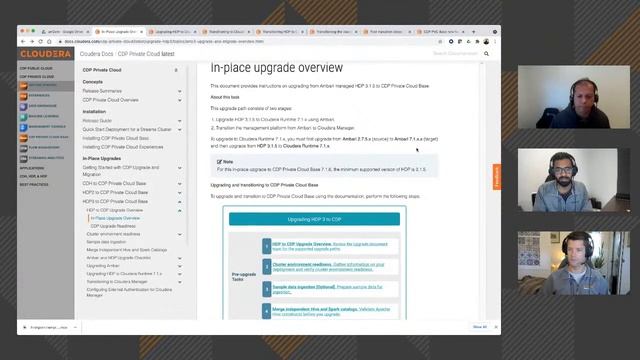The width and height of the screenshot is (640, 360).
Task: Collapse HDP3 to CDP Private Cloud Base
Action: pyautogui.click(x=180, y=202)
